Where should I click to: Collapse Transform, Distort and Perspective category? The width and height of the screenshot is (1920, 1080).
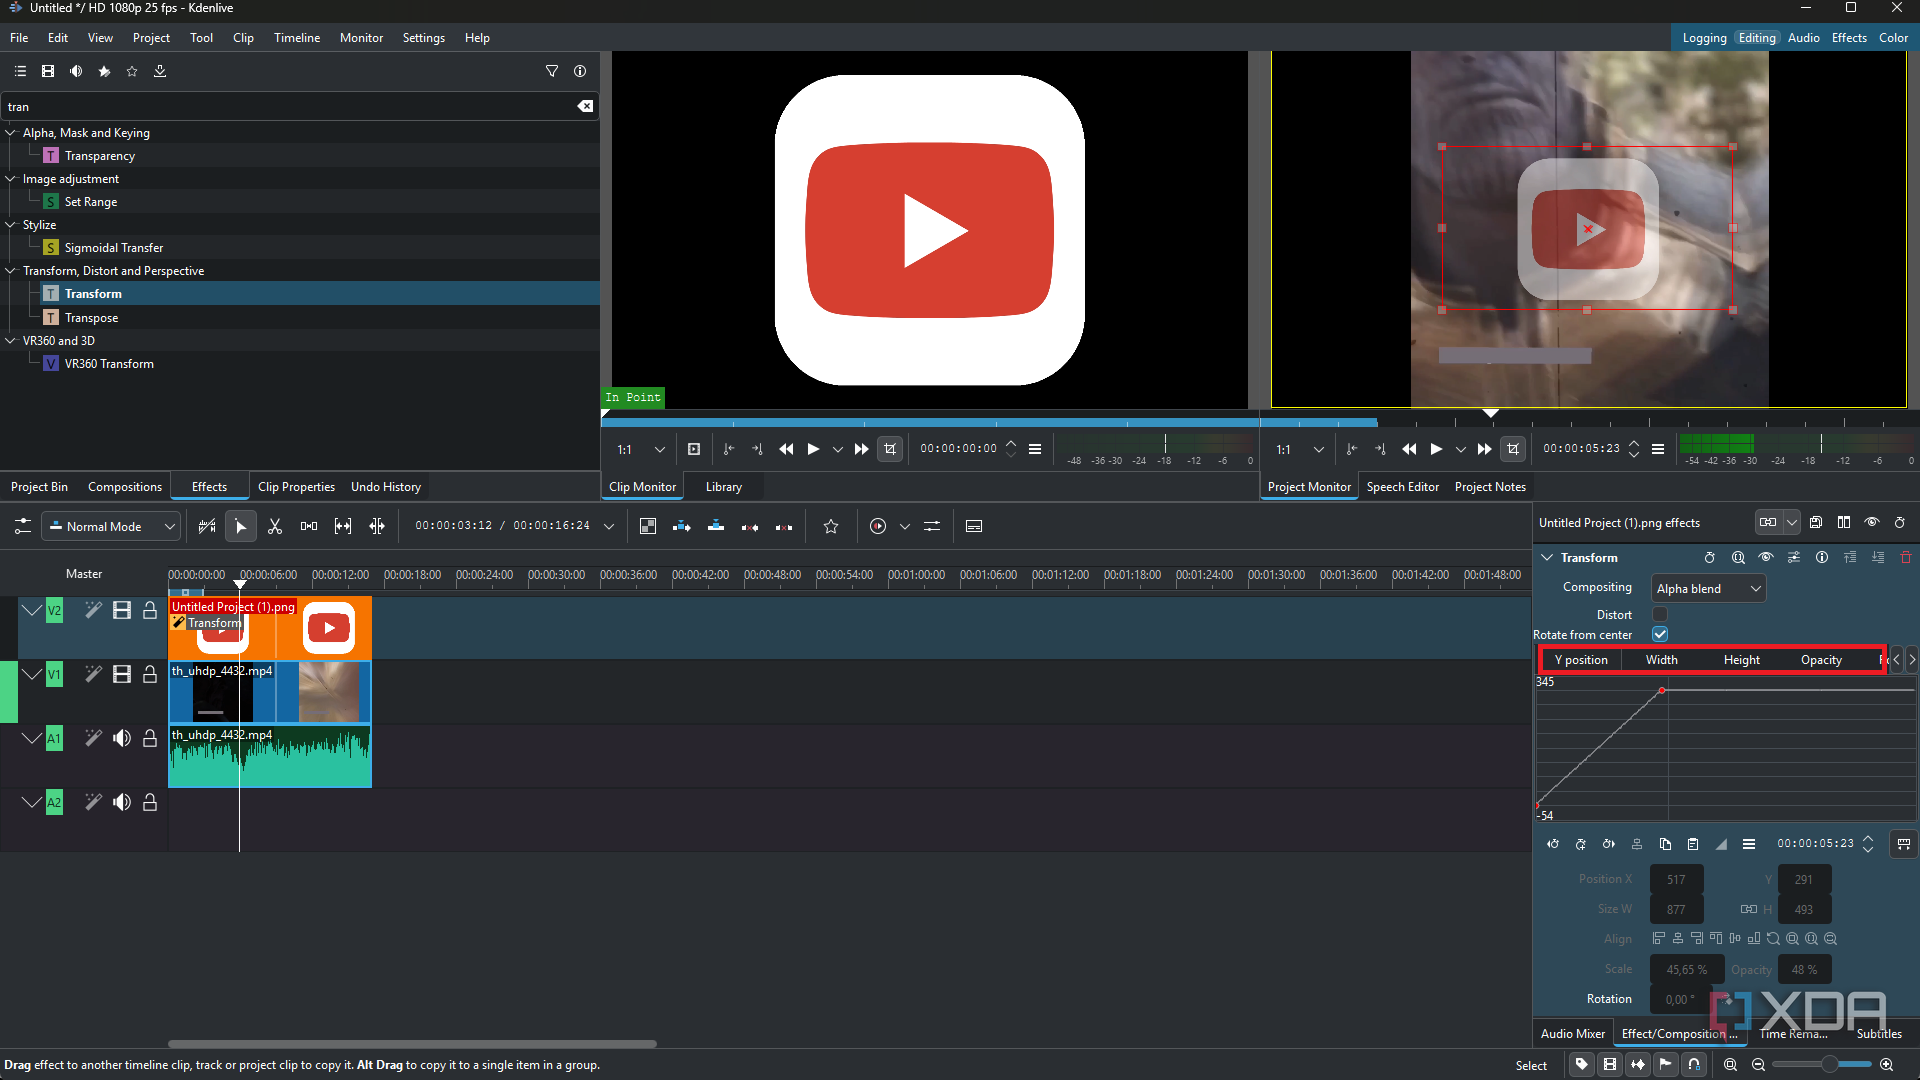pyautogui.click(x=11, y=271)
